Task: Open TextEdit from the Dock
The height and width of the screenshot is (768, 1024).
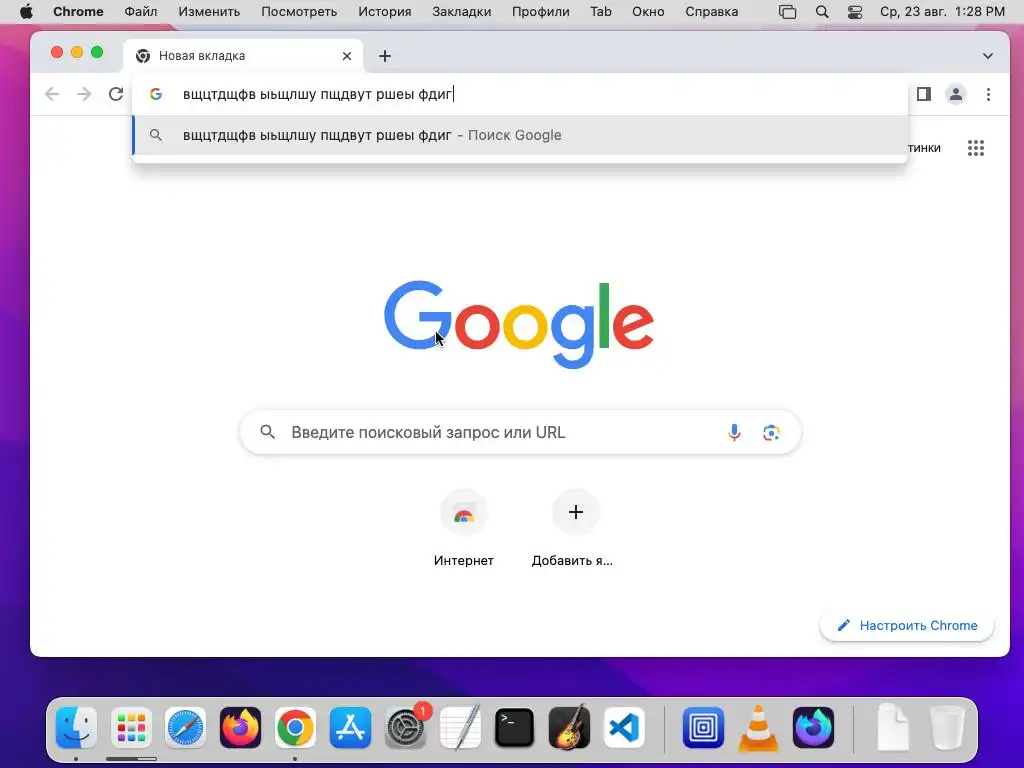Action: pos(460,727)
